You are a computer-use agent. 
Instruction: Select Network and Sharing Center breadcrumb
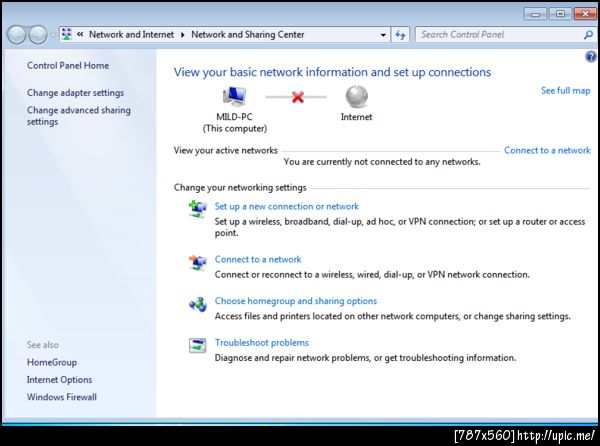[x=248, y=34]
